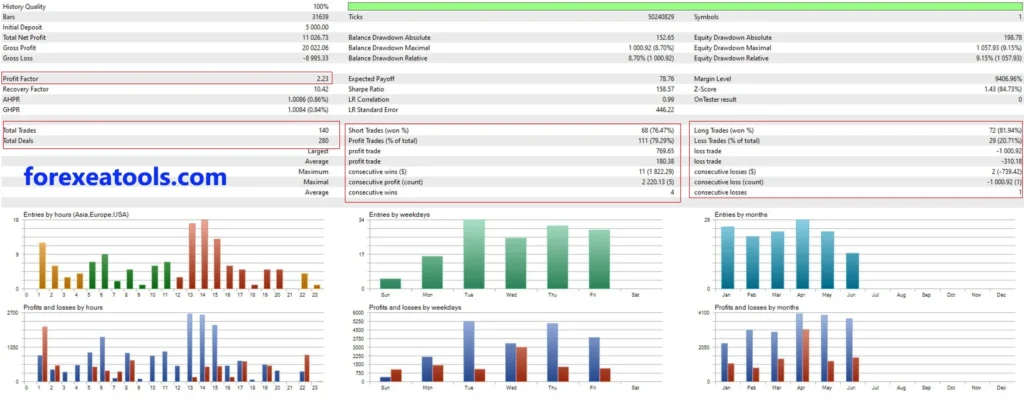
Task: Click the loss trades value 29 (20.71%)
Action: (1004, 141)
